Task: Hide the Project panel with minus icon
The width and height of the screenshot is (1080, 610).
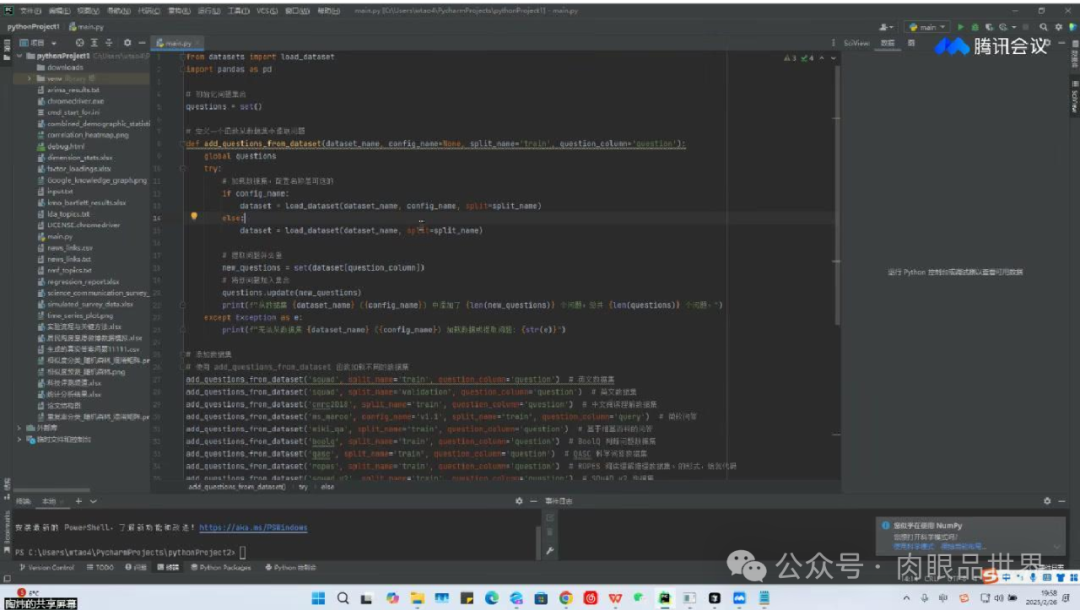Action: 142,43
